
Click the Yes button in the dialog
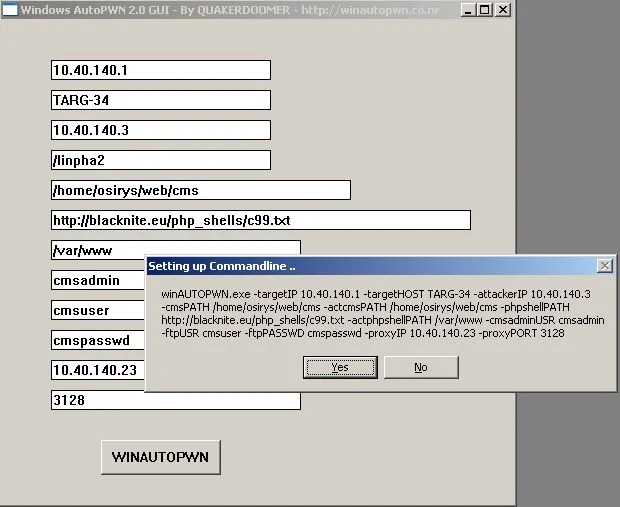point(340,367)
